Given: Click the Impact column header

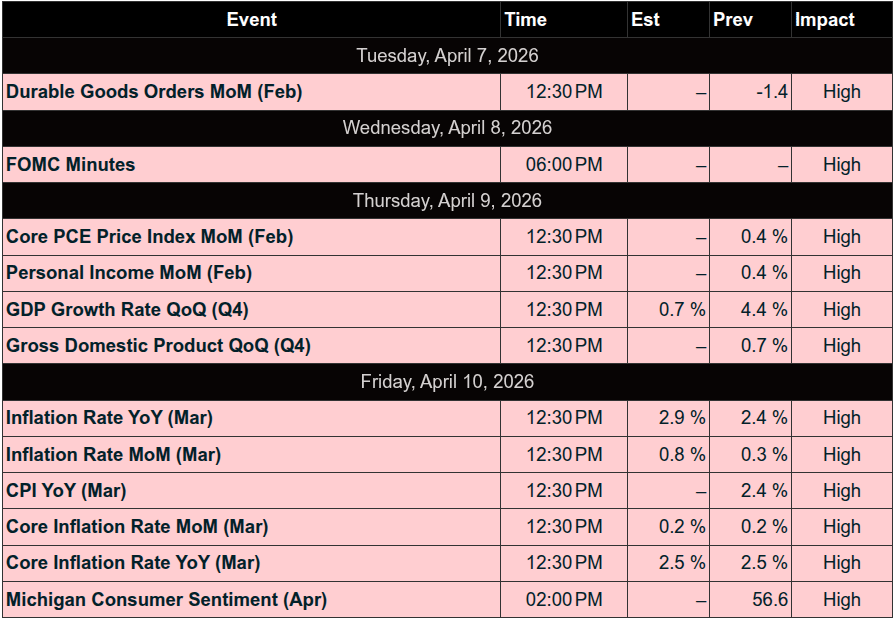Looking at the screenshot, I should 825,19.
